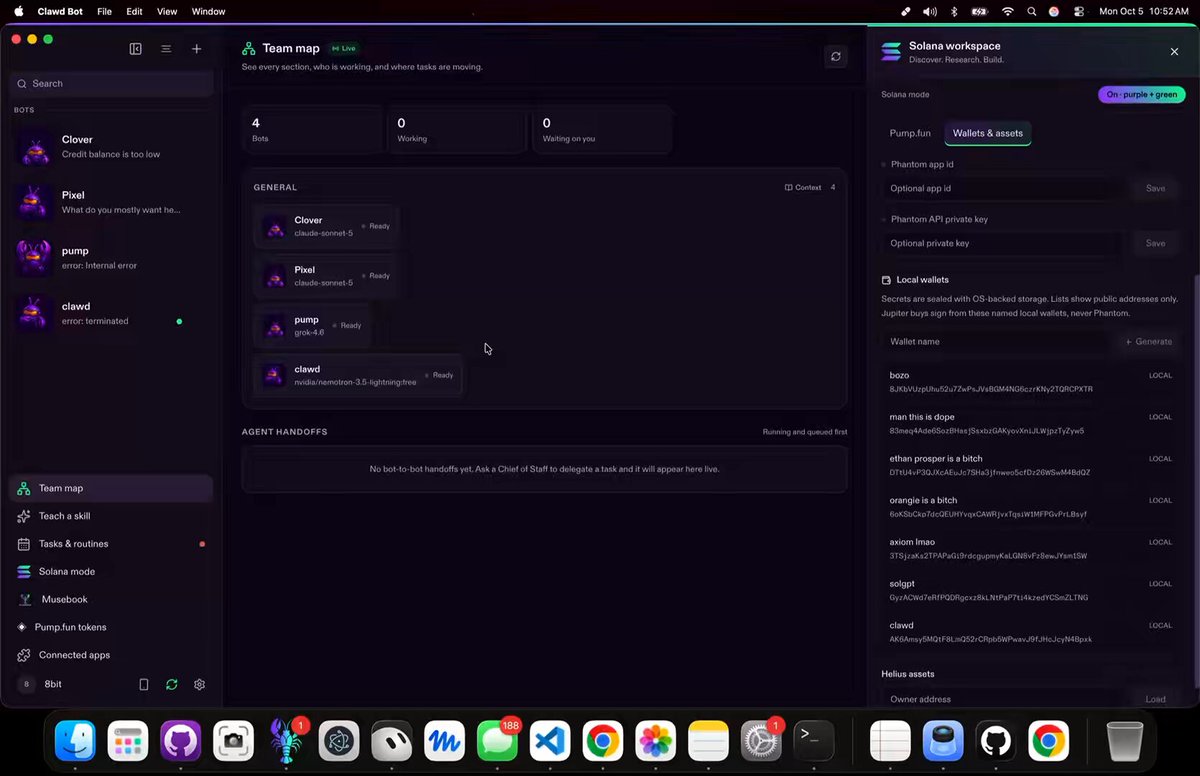Refresh the Team map with the reload button

tap(836, 57)
